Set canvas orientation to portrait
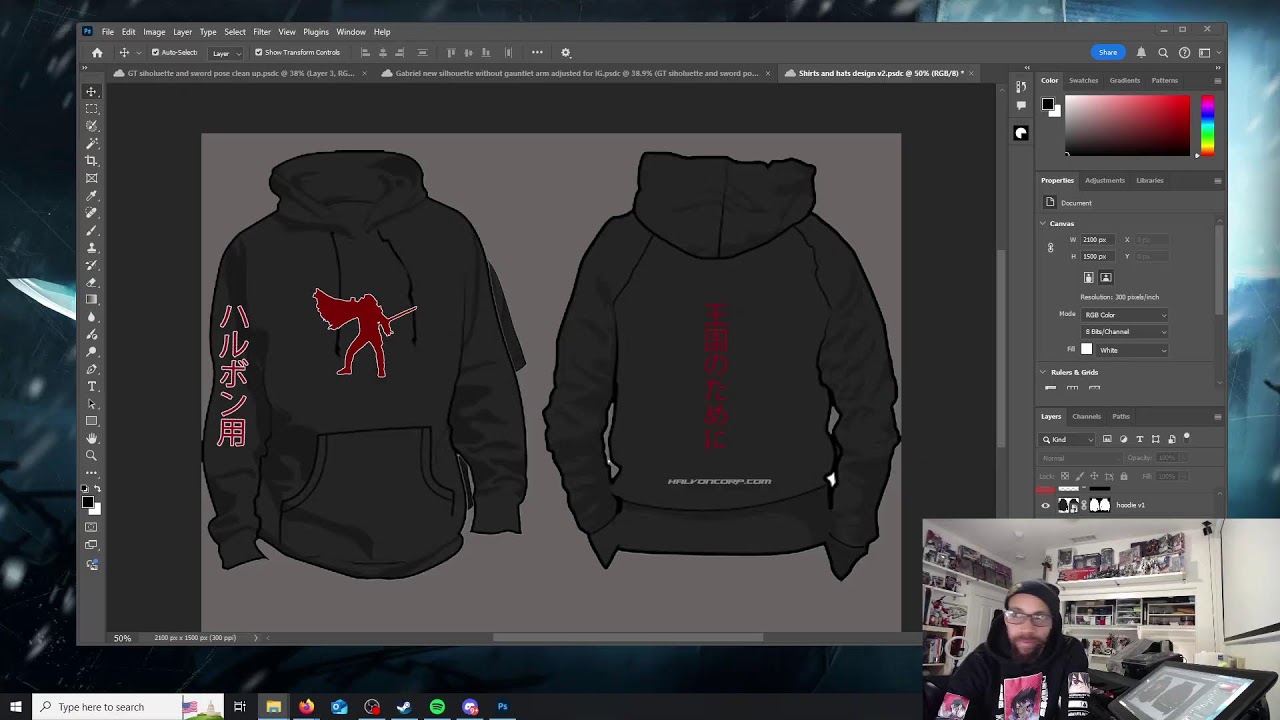Screen dimensions: 1280x720 [x=1089, y=277]
